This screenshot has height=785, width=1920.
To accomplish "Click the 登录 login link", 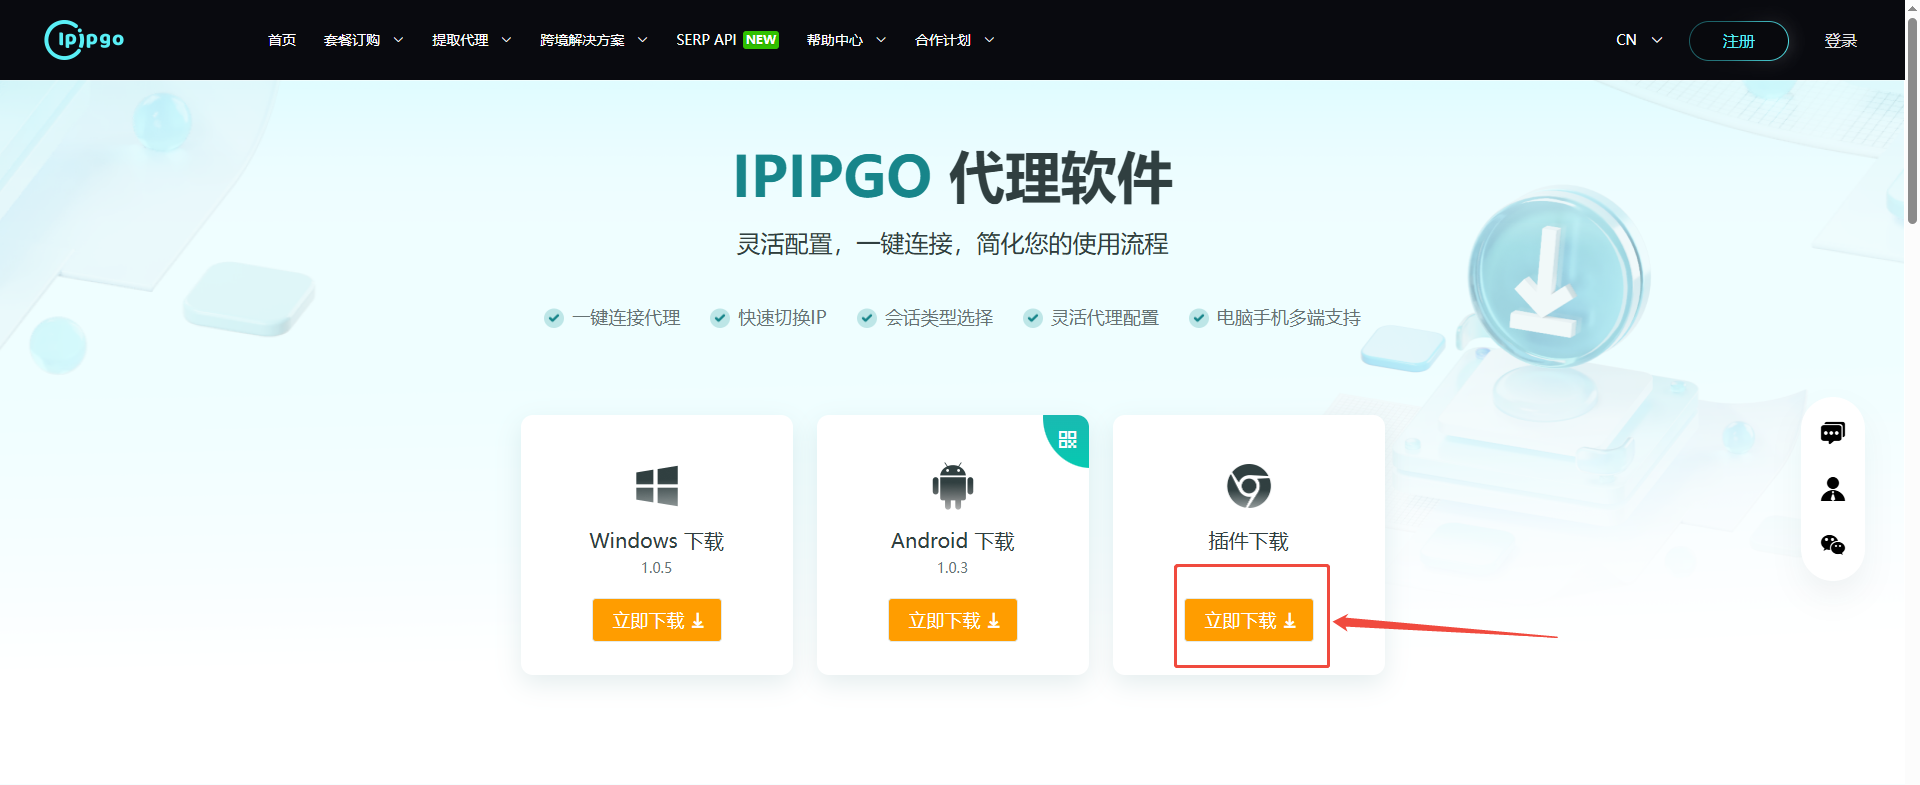I will (x=1840, y=41).
